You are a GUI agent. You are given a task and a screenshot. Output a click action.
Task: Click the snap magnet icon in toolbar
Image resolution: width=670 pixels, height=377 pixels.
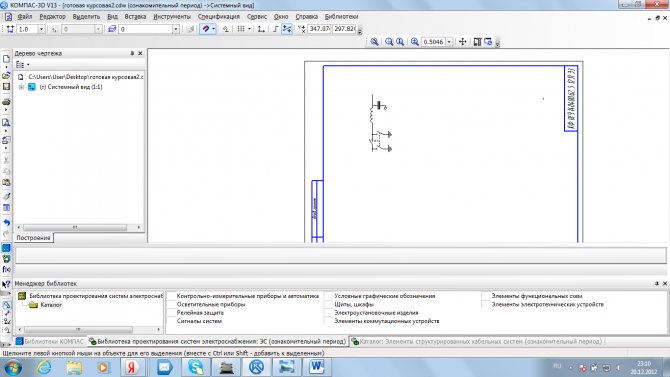coord(206,29)
